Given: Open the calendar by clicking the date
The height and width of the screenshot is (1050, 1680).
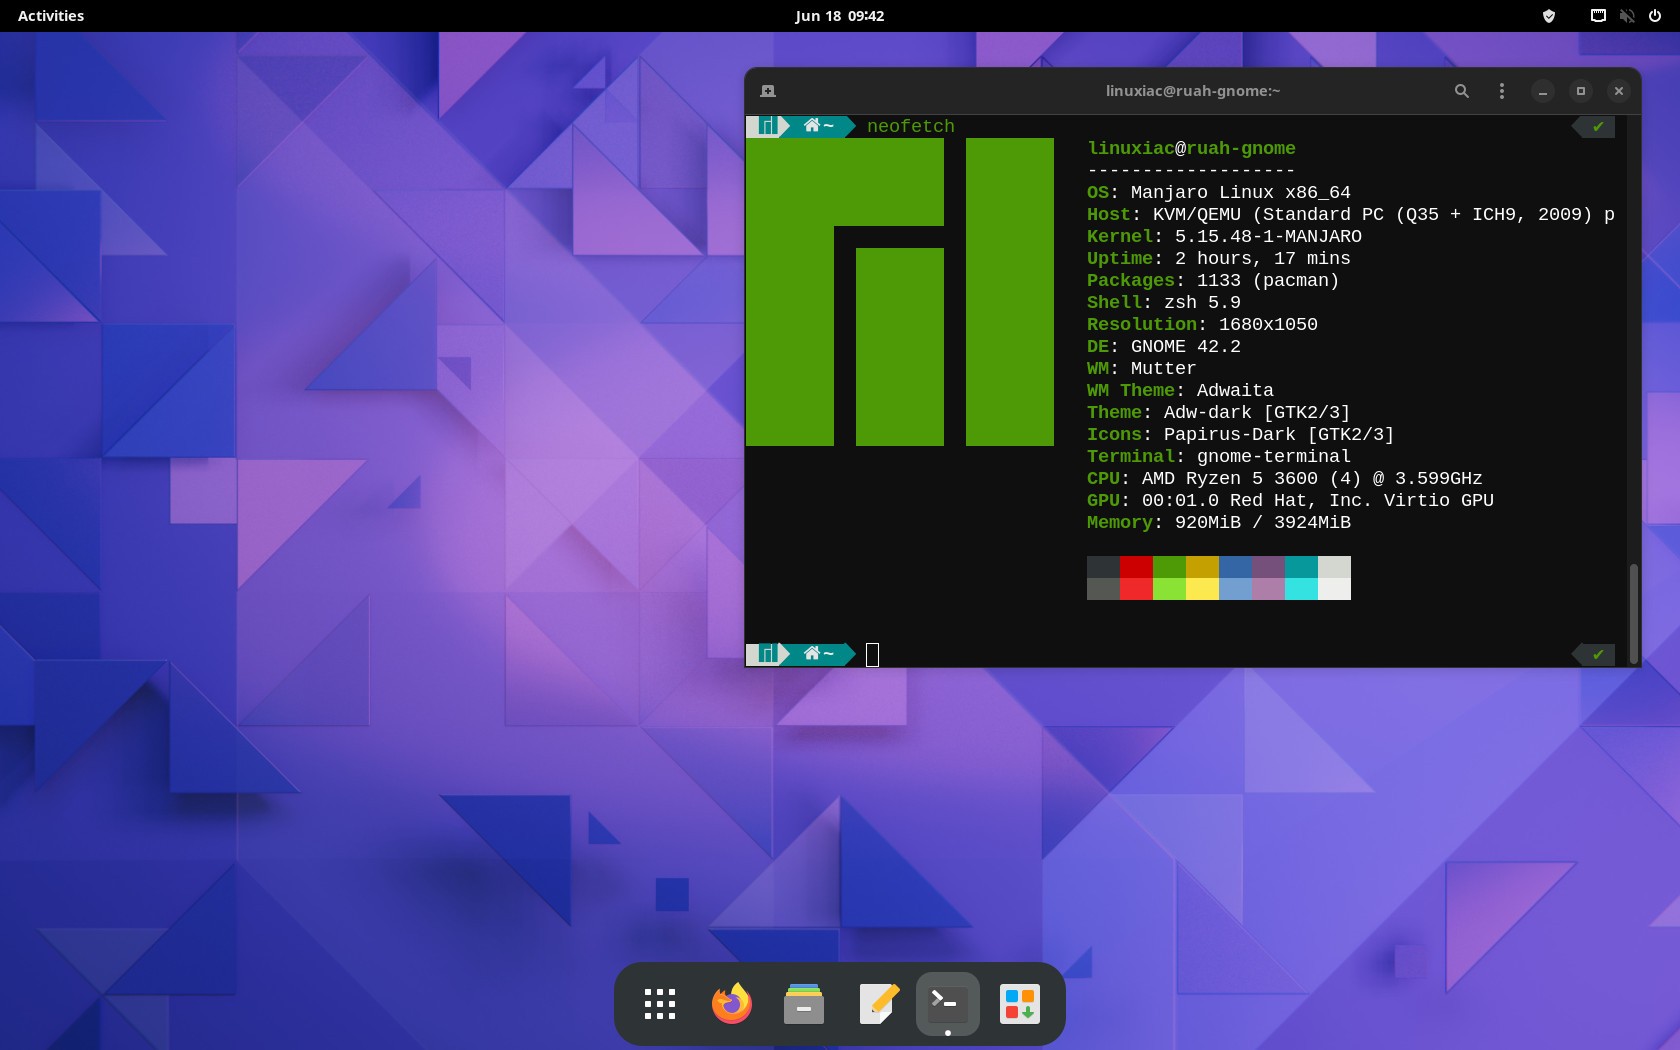Looking at the screenshot, I should 840,16.
